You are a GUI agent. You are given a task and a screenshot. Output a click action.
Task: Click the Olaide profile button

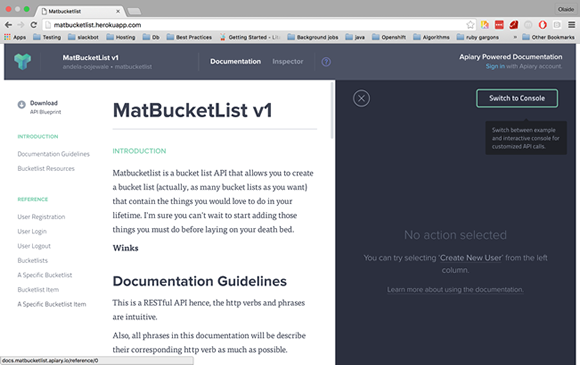tap(566, 9)
